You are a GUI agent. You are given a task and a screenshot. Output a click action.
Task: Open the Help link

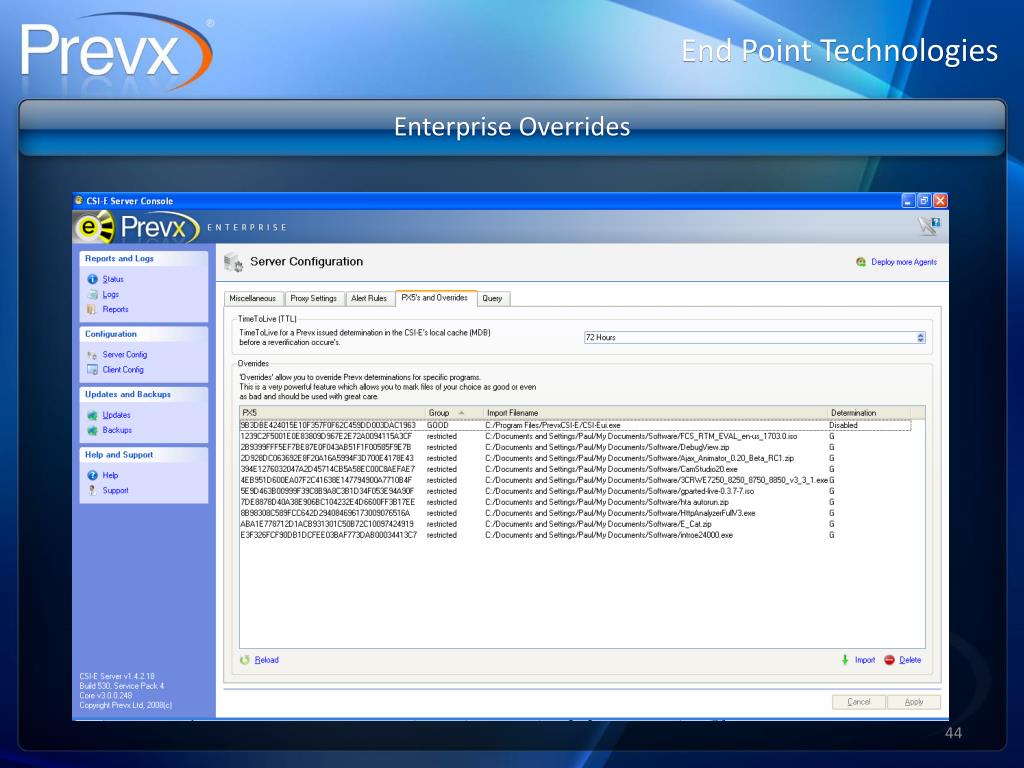click(110, 475)
